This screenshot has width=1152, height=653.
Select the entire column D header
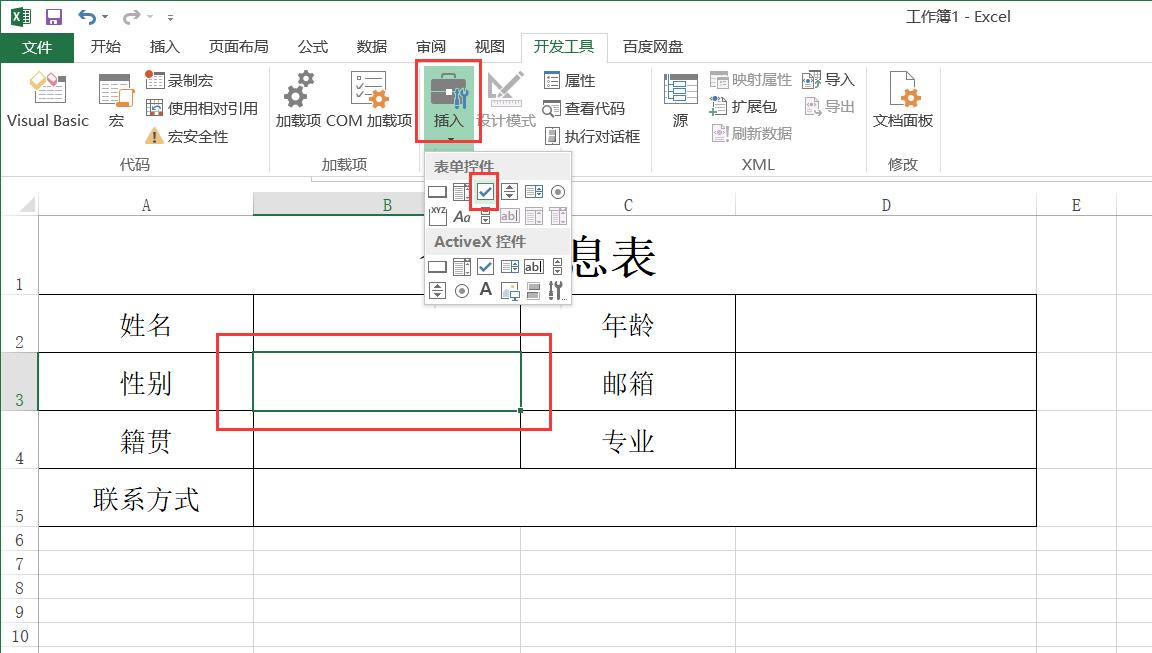(885, 205)
